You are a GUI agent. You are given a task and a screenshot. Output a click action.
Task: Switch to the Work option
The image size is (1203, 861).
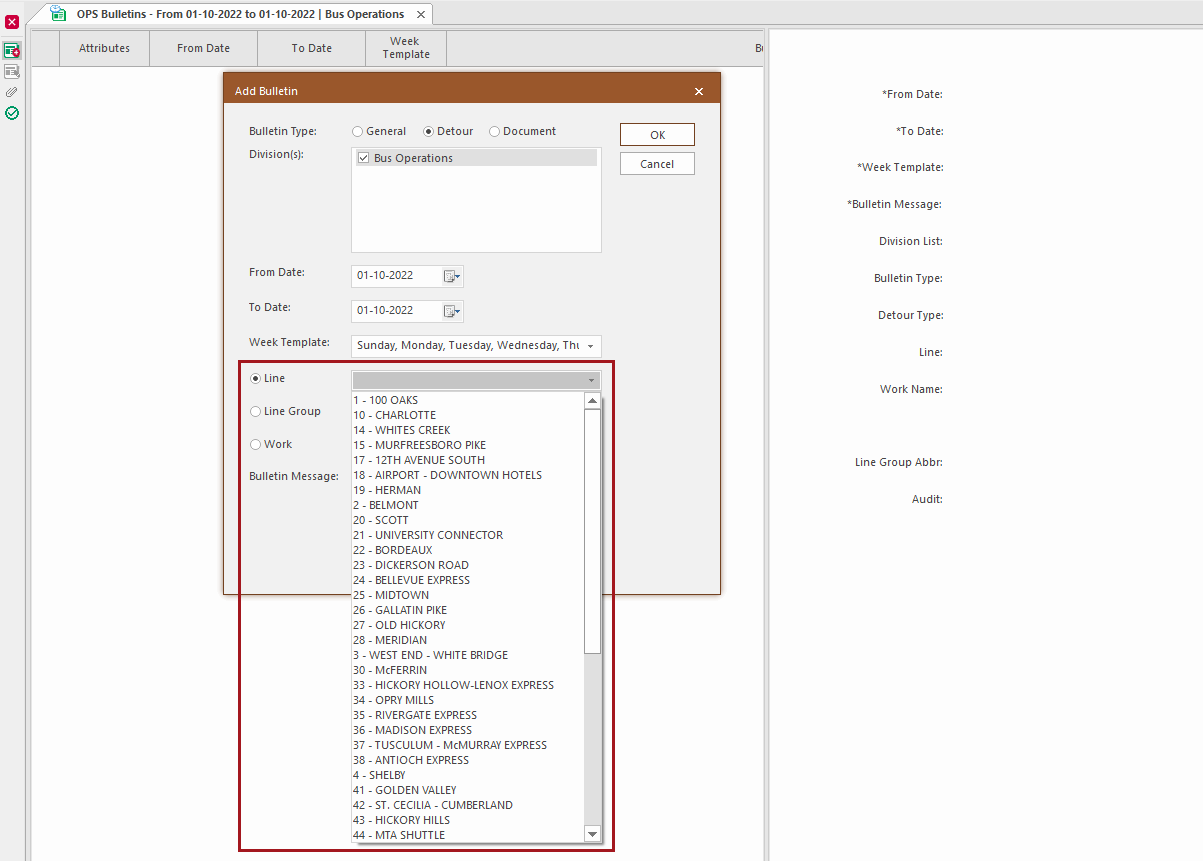coord(257,444)
